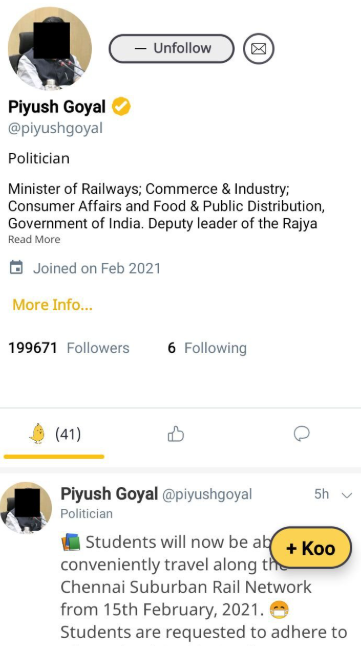Click the yellow verified badge
This screenshot has width=361, height=646.
[x=122, y=107]
